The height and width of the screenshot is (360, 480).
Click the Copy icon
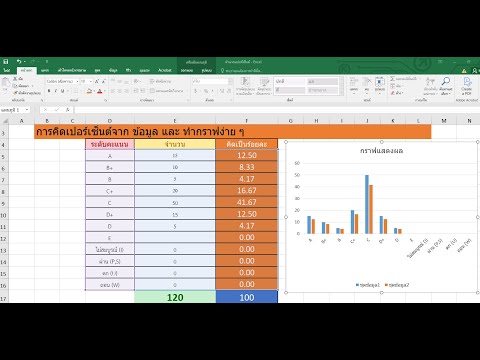tap(15, 86)
